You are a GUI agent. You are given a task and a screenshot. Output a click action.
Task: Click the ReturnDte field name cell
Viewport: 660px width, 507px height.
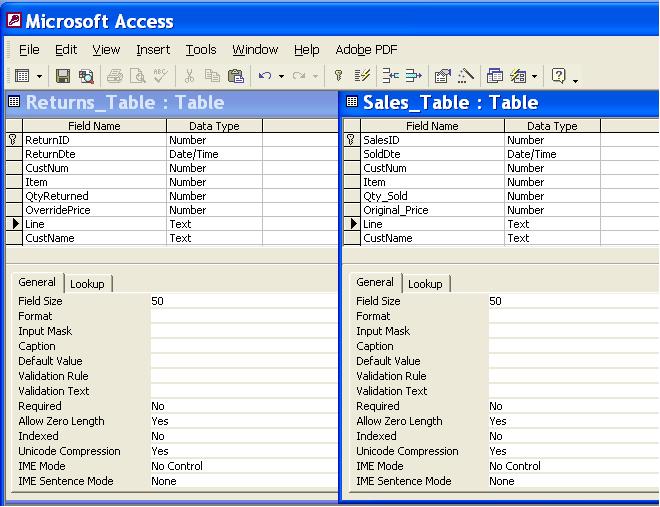pos(95,154)
